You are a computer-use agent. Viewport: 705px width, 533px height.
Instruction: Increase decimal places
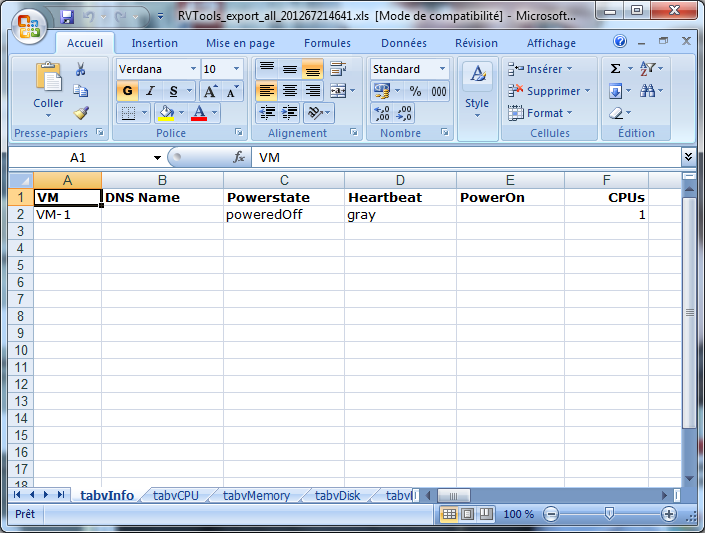(382, 113)
